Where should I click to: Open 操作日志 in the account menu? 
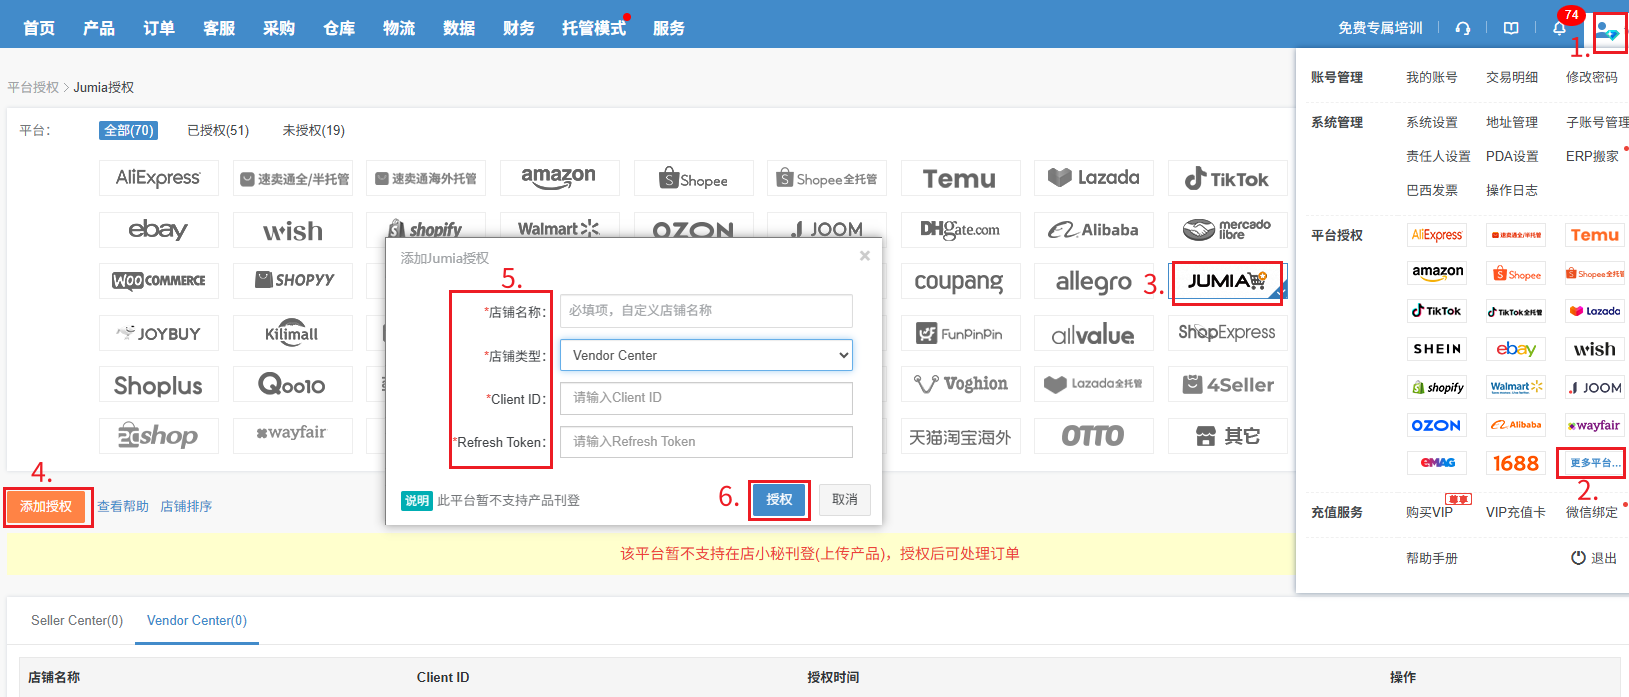click(1512, 190)
